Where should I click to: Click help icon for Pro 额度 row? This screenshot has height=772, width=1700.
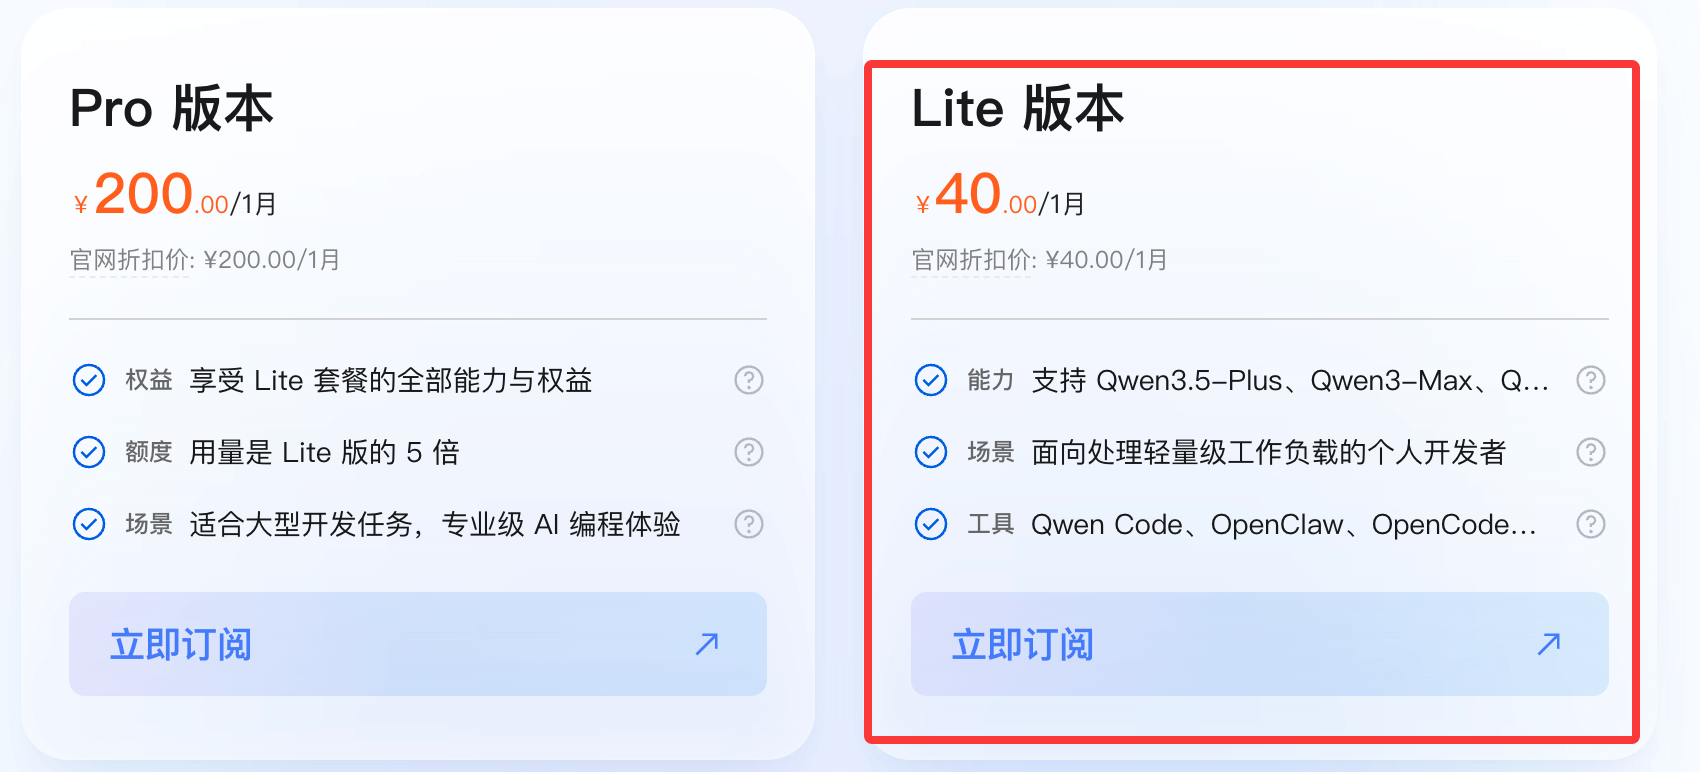(749, 452)
